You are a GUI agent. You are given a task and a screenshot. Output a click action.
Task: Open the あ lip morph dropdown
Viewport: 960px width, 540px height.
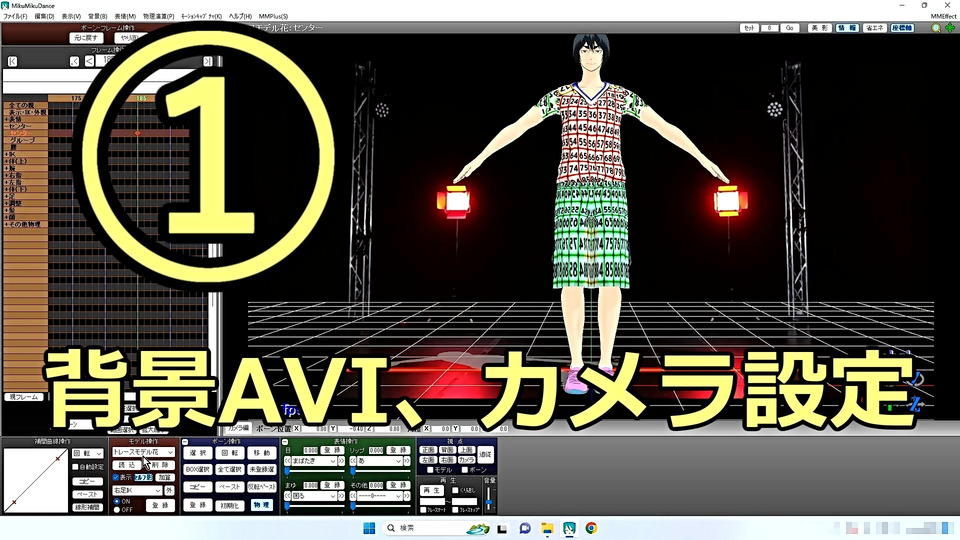click(x=380, y=461)
